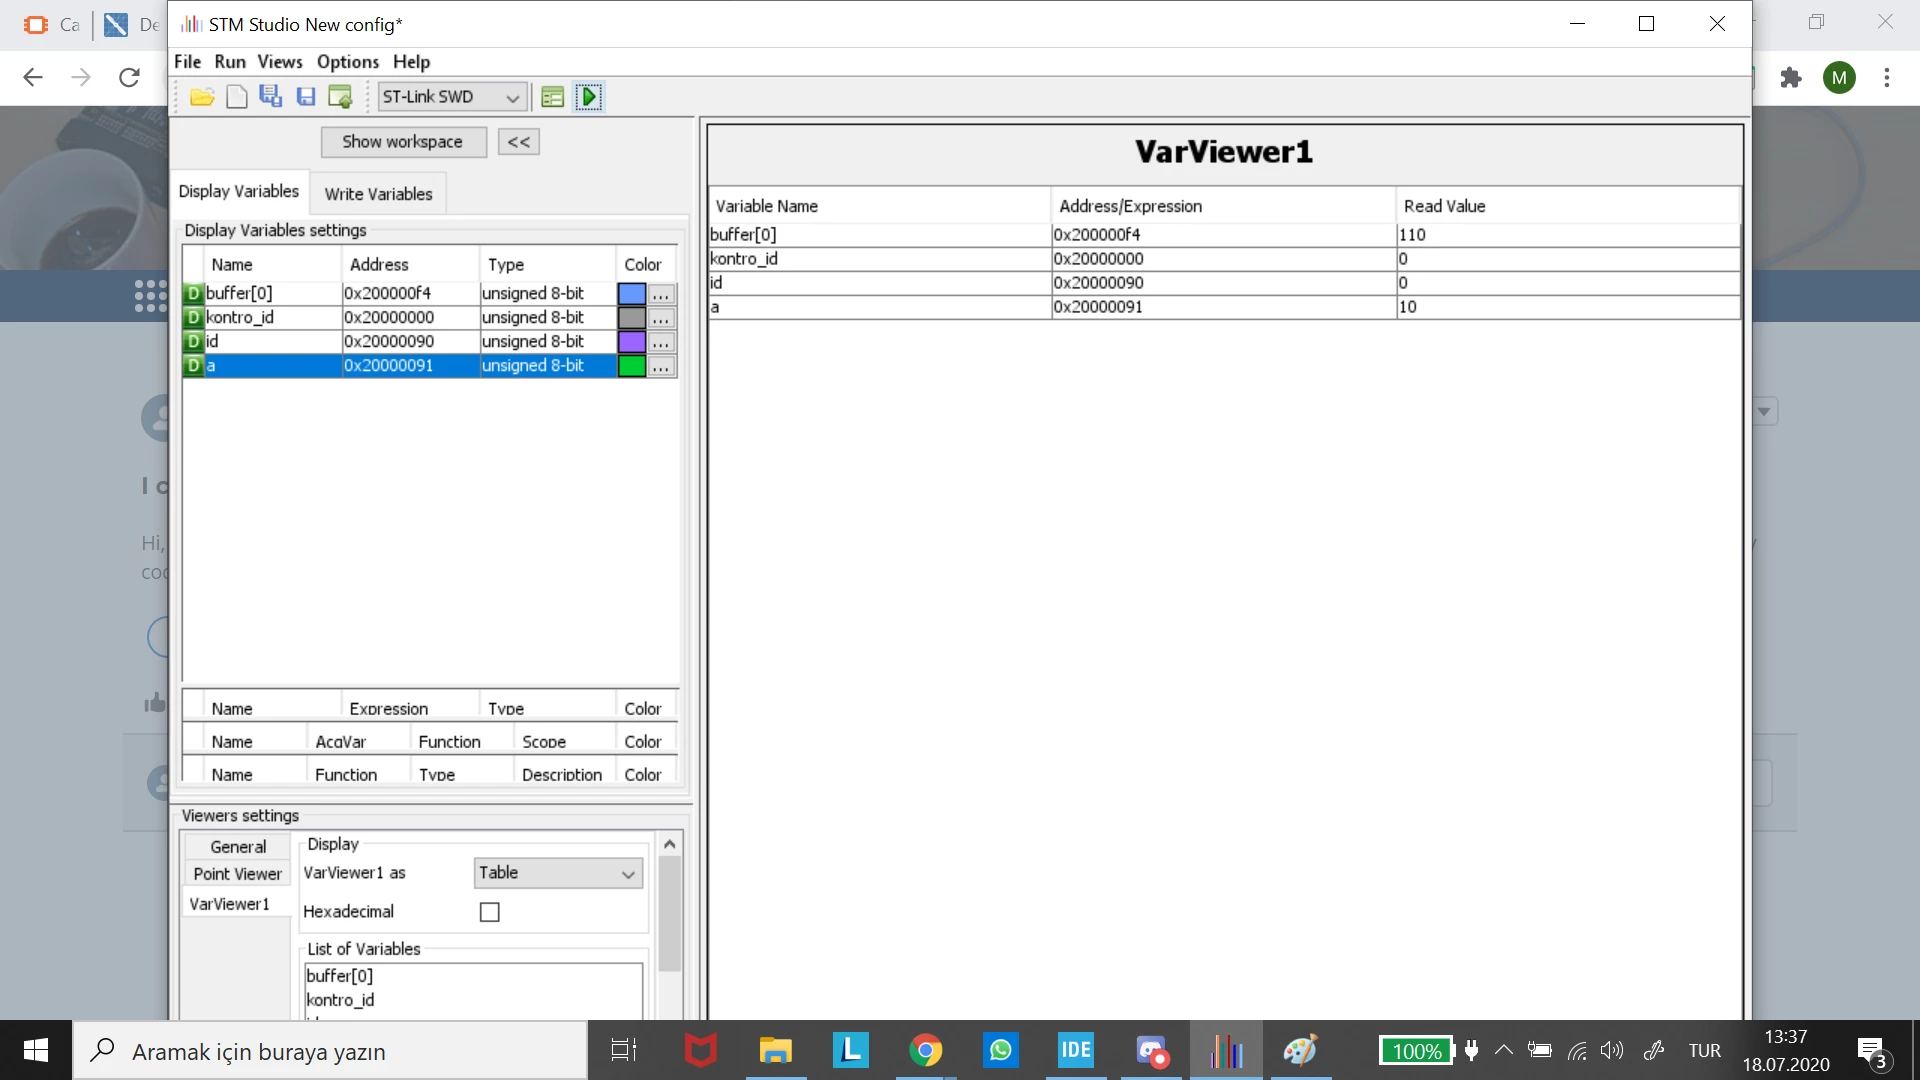Viewport: 1920px width, 1080px height.
Task: Toggle D flag for kontro_id variable
Action: (x=193, y=317)
